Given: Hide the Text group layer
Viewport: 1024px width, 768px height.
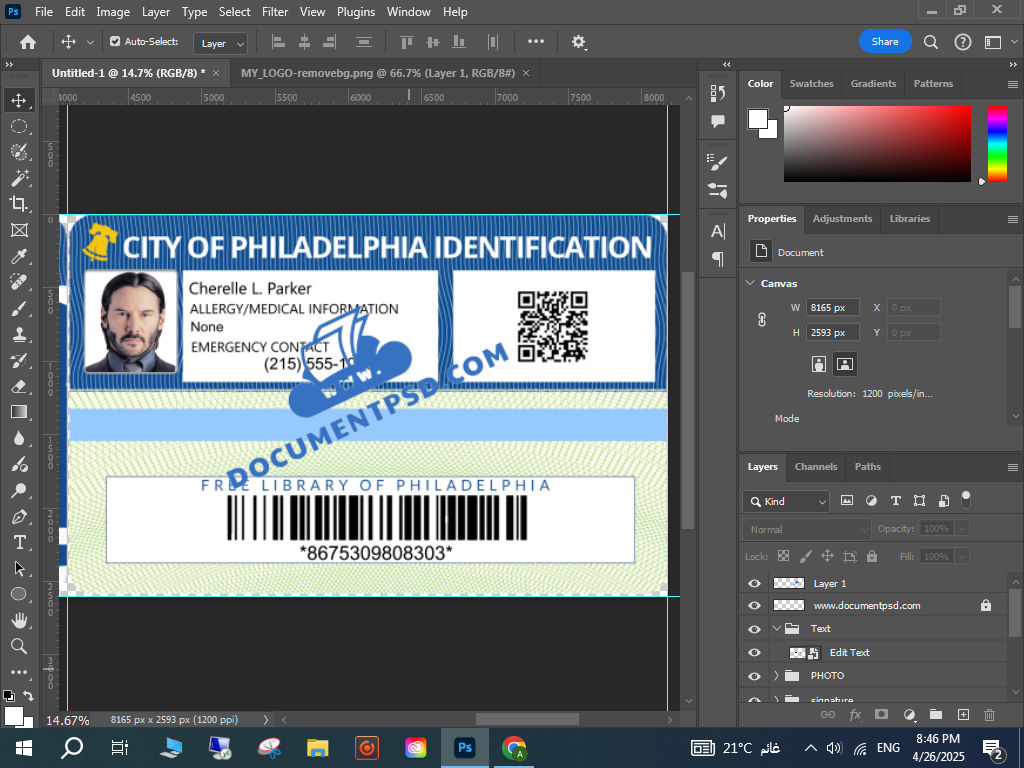Looking at the screenshot, I should pos(754,629).
